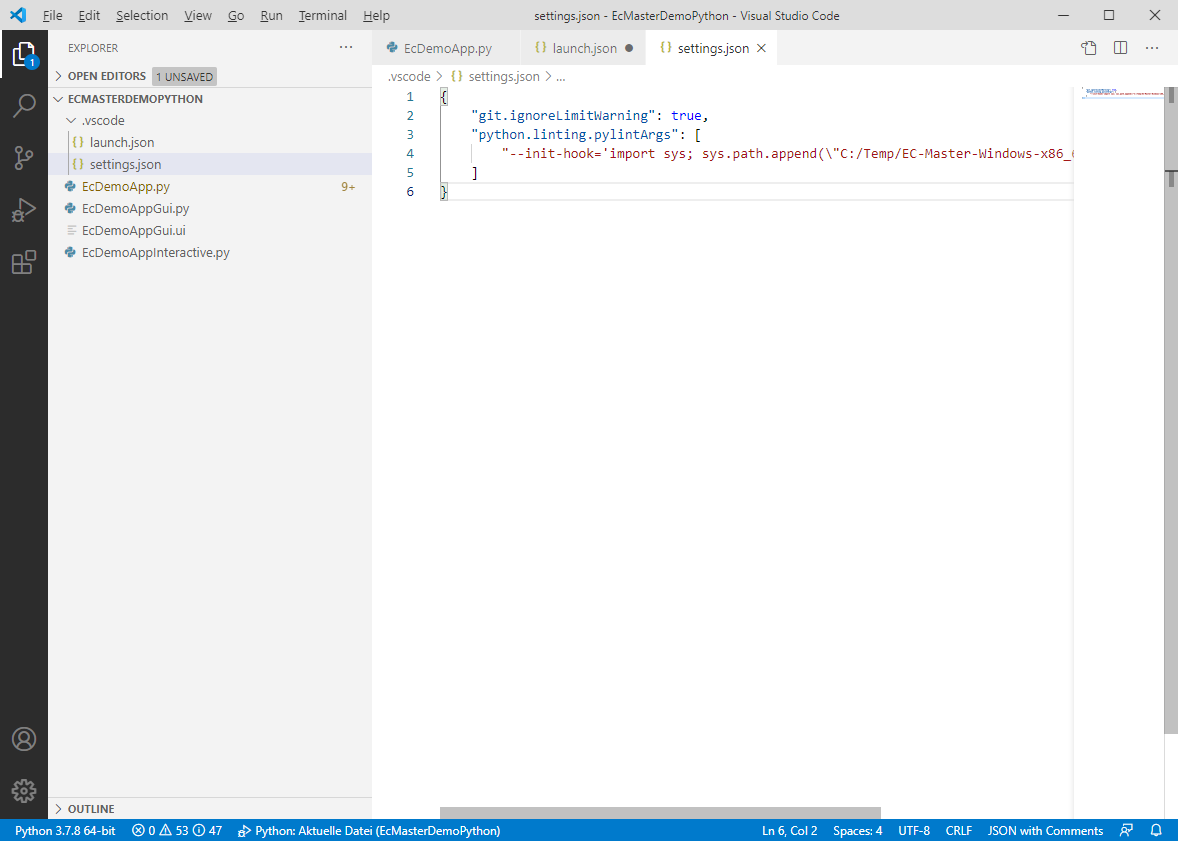
Task: Click the horizontal scrollbar in the editor
Action: point(660,813)
